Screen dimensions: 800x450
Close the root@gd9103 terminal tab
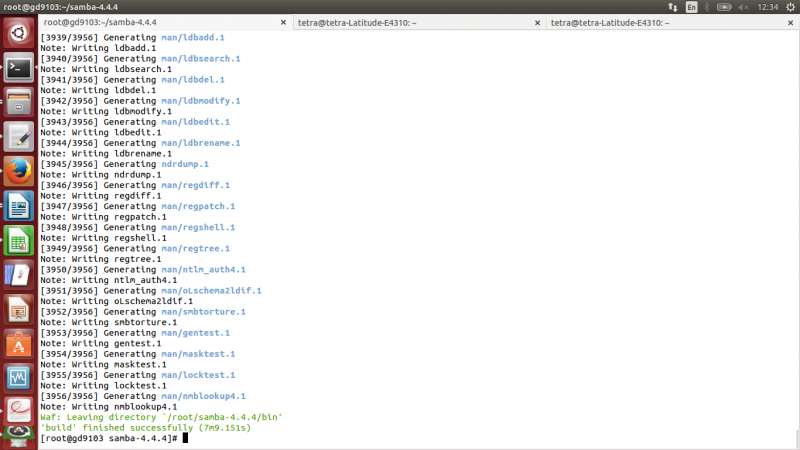point(283,22)
